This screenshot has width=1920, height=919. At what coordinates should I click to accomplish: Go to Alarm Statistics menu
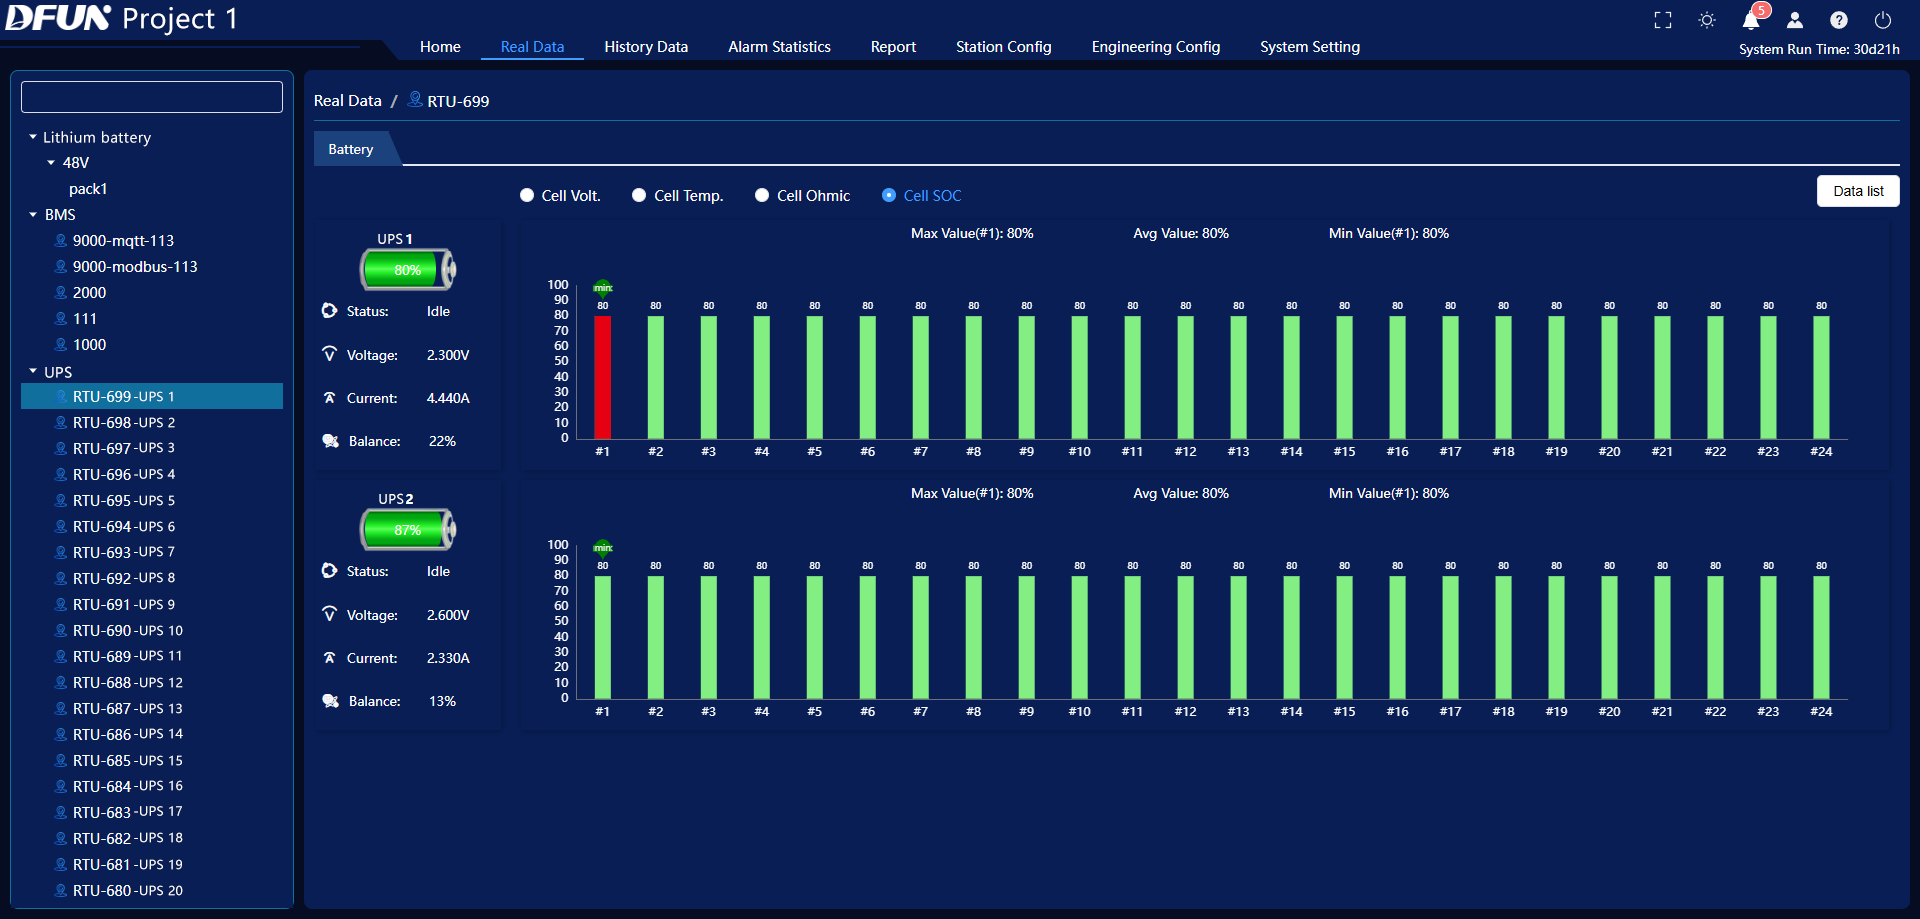pyautogui.click(x=779, y=47)
